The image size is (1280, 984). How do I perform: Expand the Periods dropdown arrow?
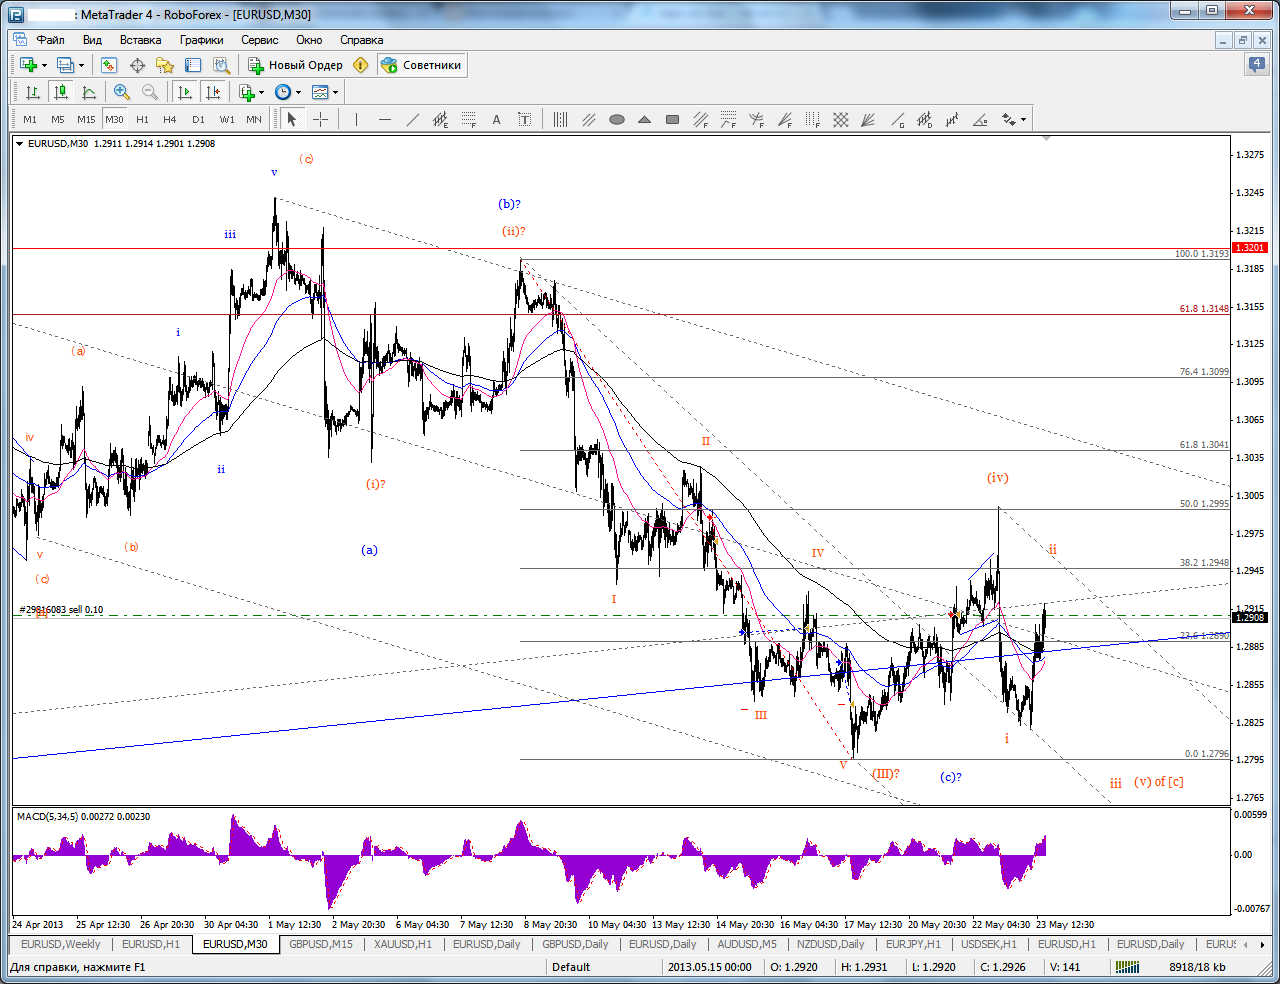click(298, 93)
